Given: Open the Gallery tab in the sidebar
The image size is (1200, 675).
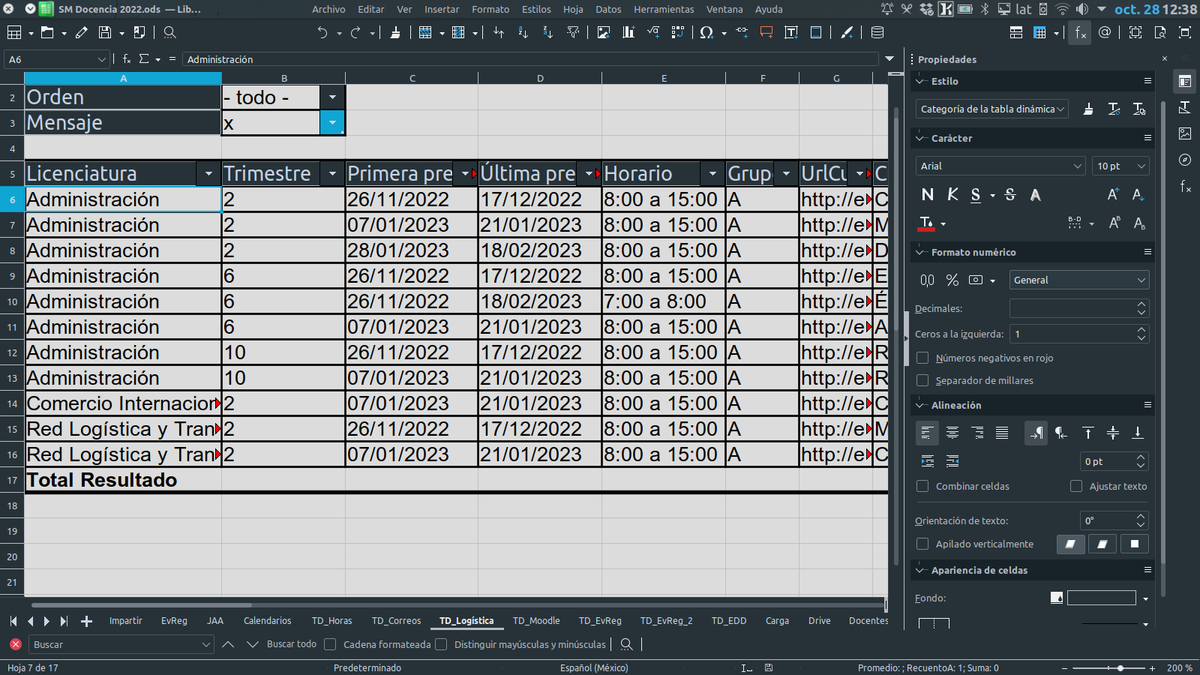Looking at the screenshot, I should coord(1185,133).
